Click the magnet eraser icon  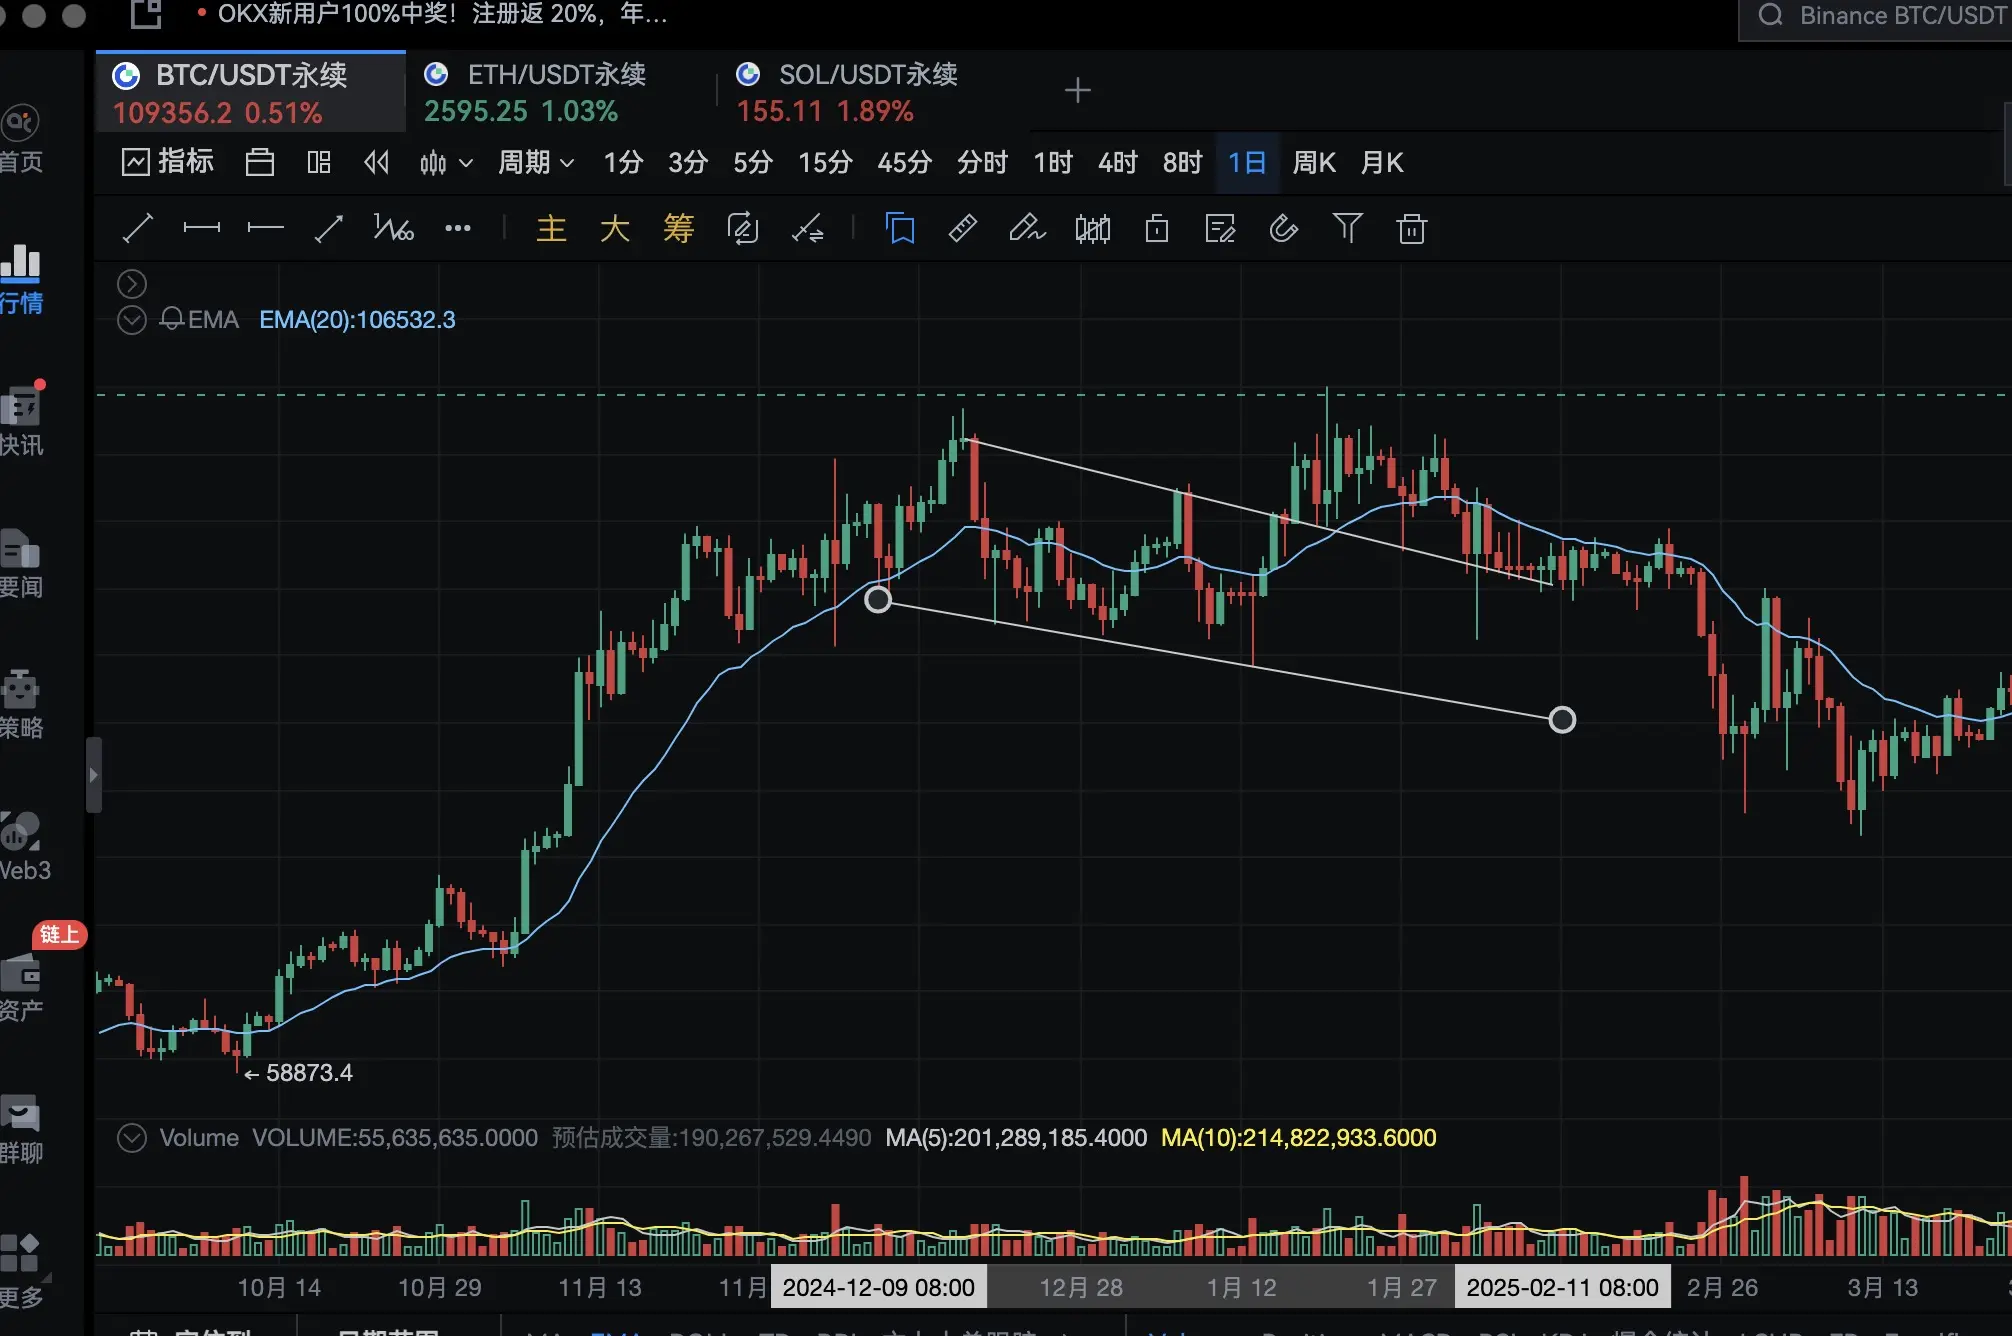[x=1284, y=229]
